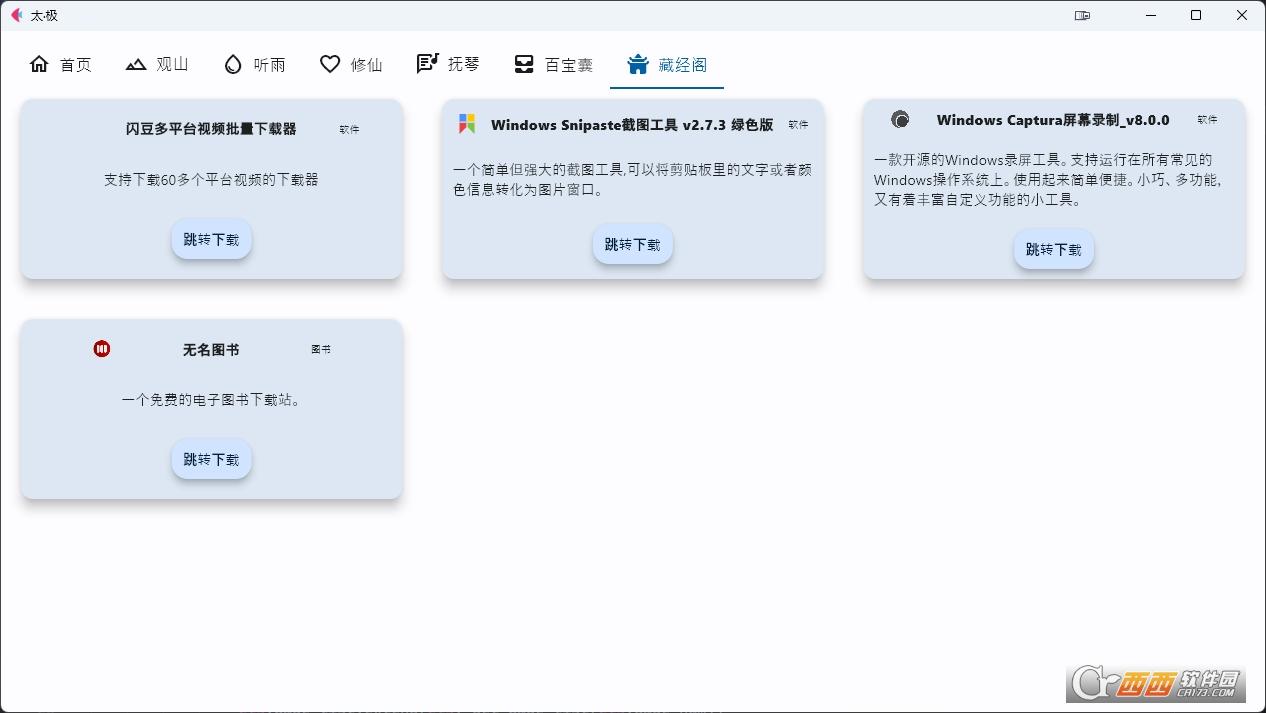Click the description 一个免费的电子图书下载站。
This screenshot has width=1266, height=713.
click(x=211, y=400)
